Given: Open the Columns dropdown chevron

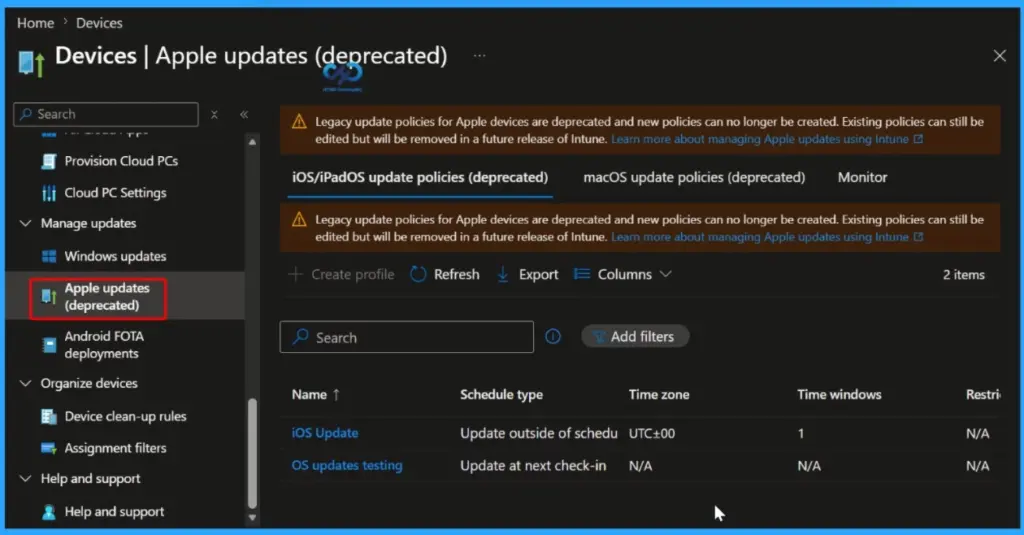Looking at the screenshot, I should [665, 274].
